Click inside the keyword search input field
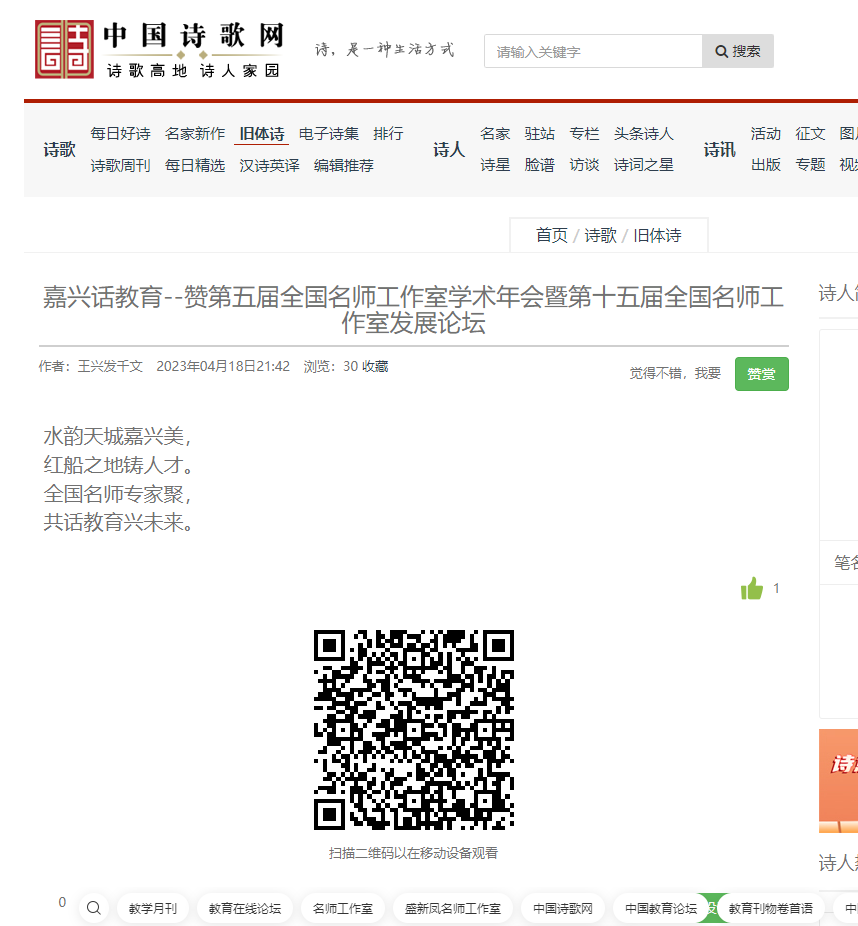 (590, 51)
